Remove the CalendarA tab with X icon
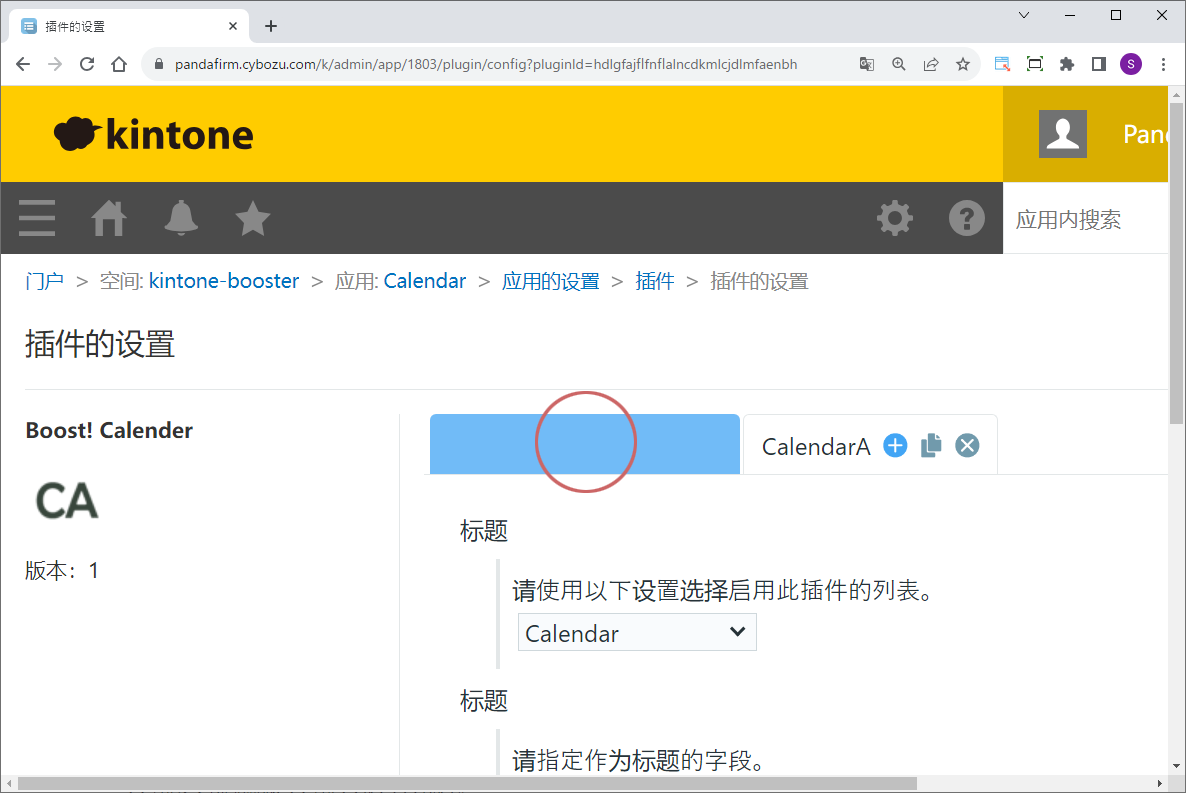 [x=966, y=446]
